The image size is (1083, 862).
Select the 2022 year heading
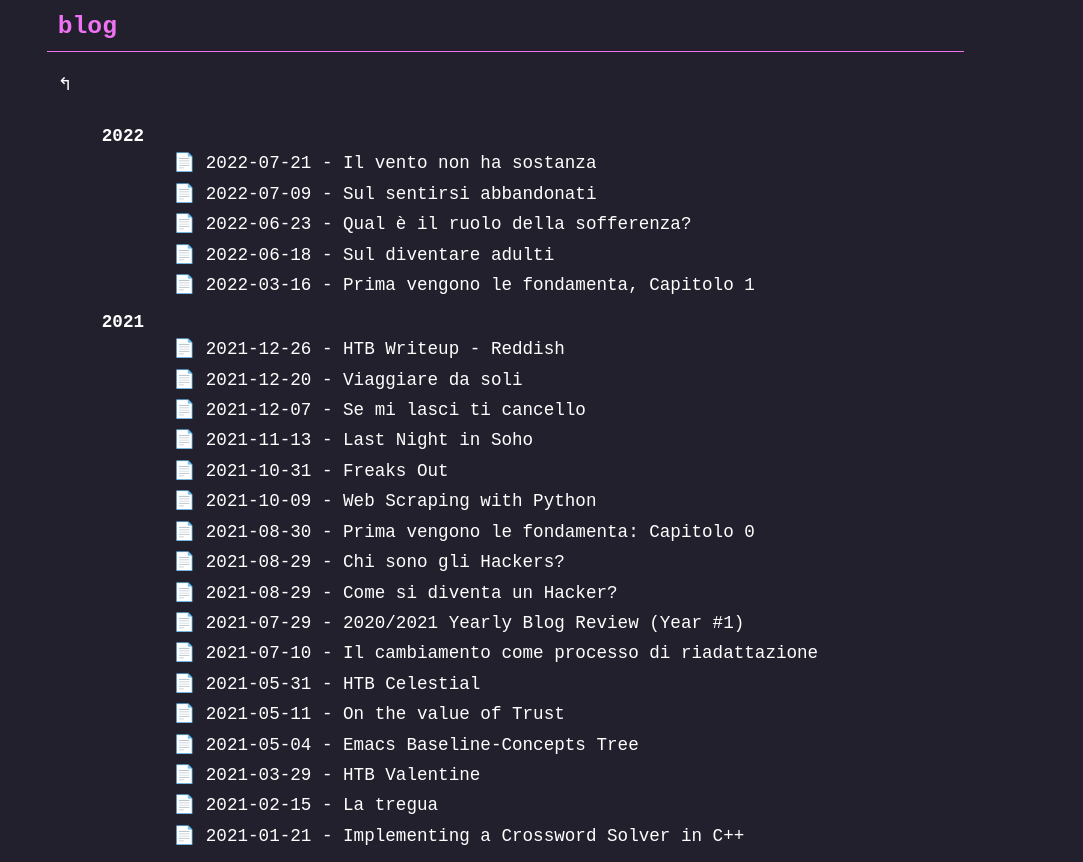[123, 135]
